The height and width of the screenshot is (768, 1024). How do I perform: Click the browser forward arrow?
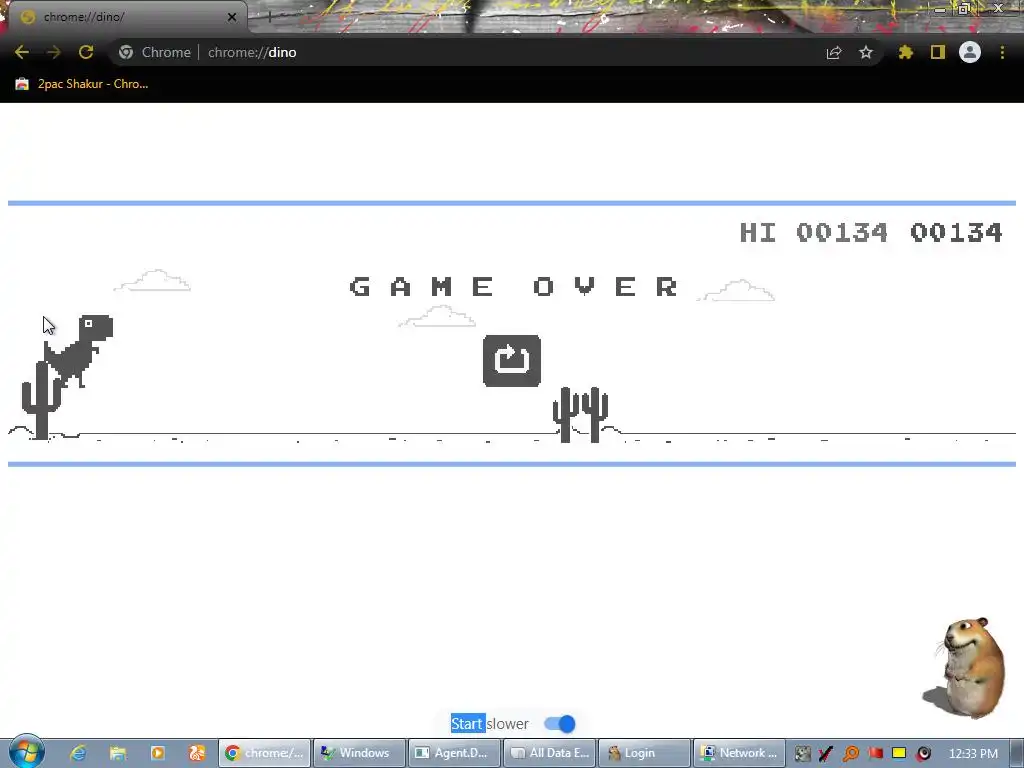coord(54,52)
